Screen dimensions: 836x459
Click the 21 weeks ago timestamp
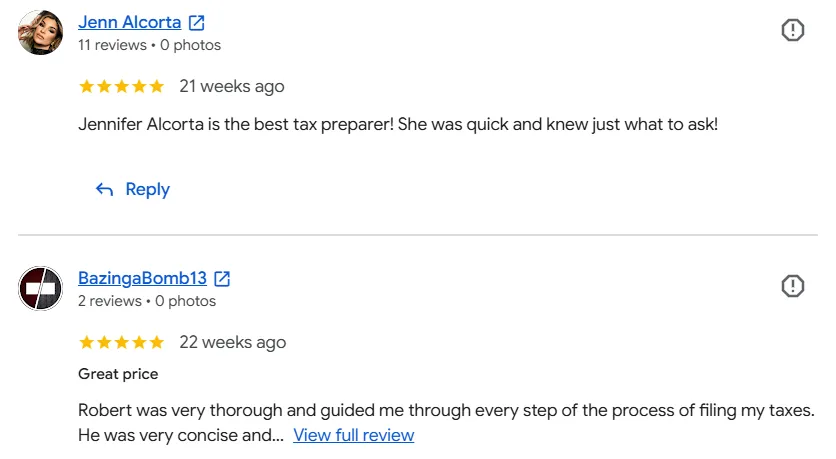[x=231, y=86]
